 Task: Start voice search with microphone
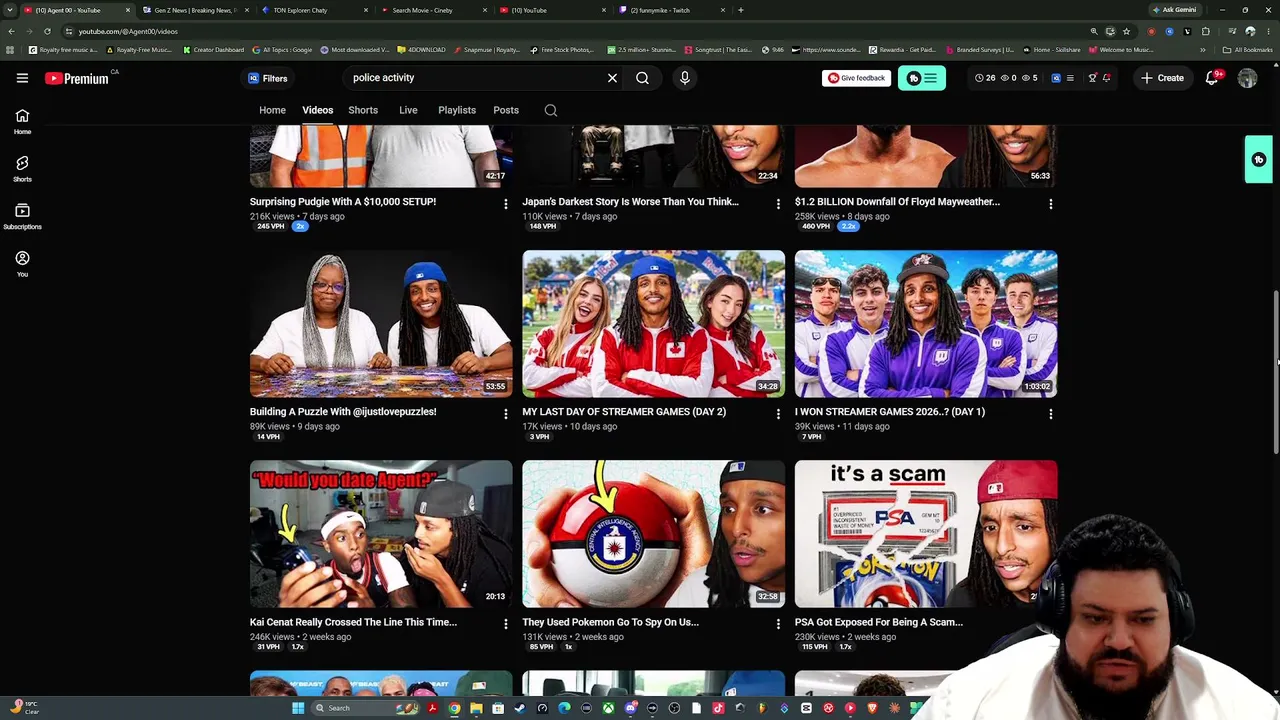click(684, 78)
